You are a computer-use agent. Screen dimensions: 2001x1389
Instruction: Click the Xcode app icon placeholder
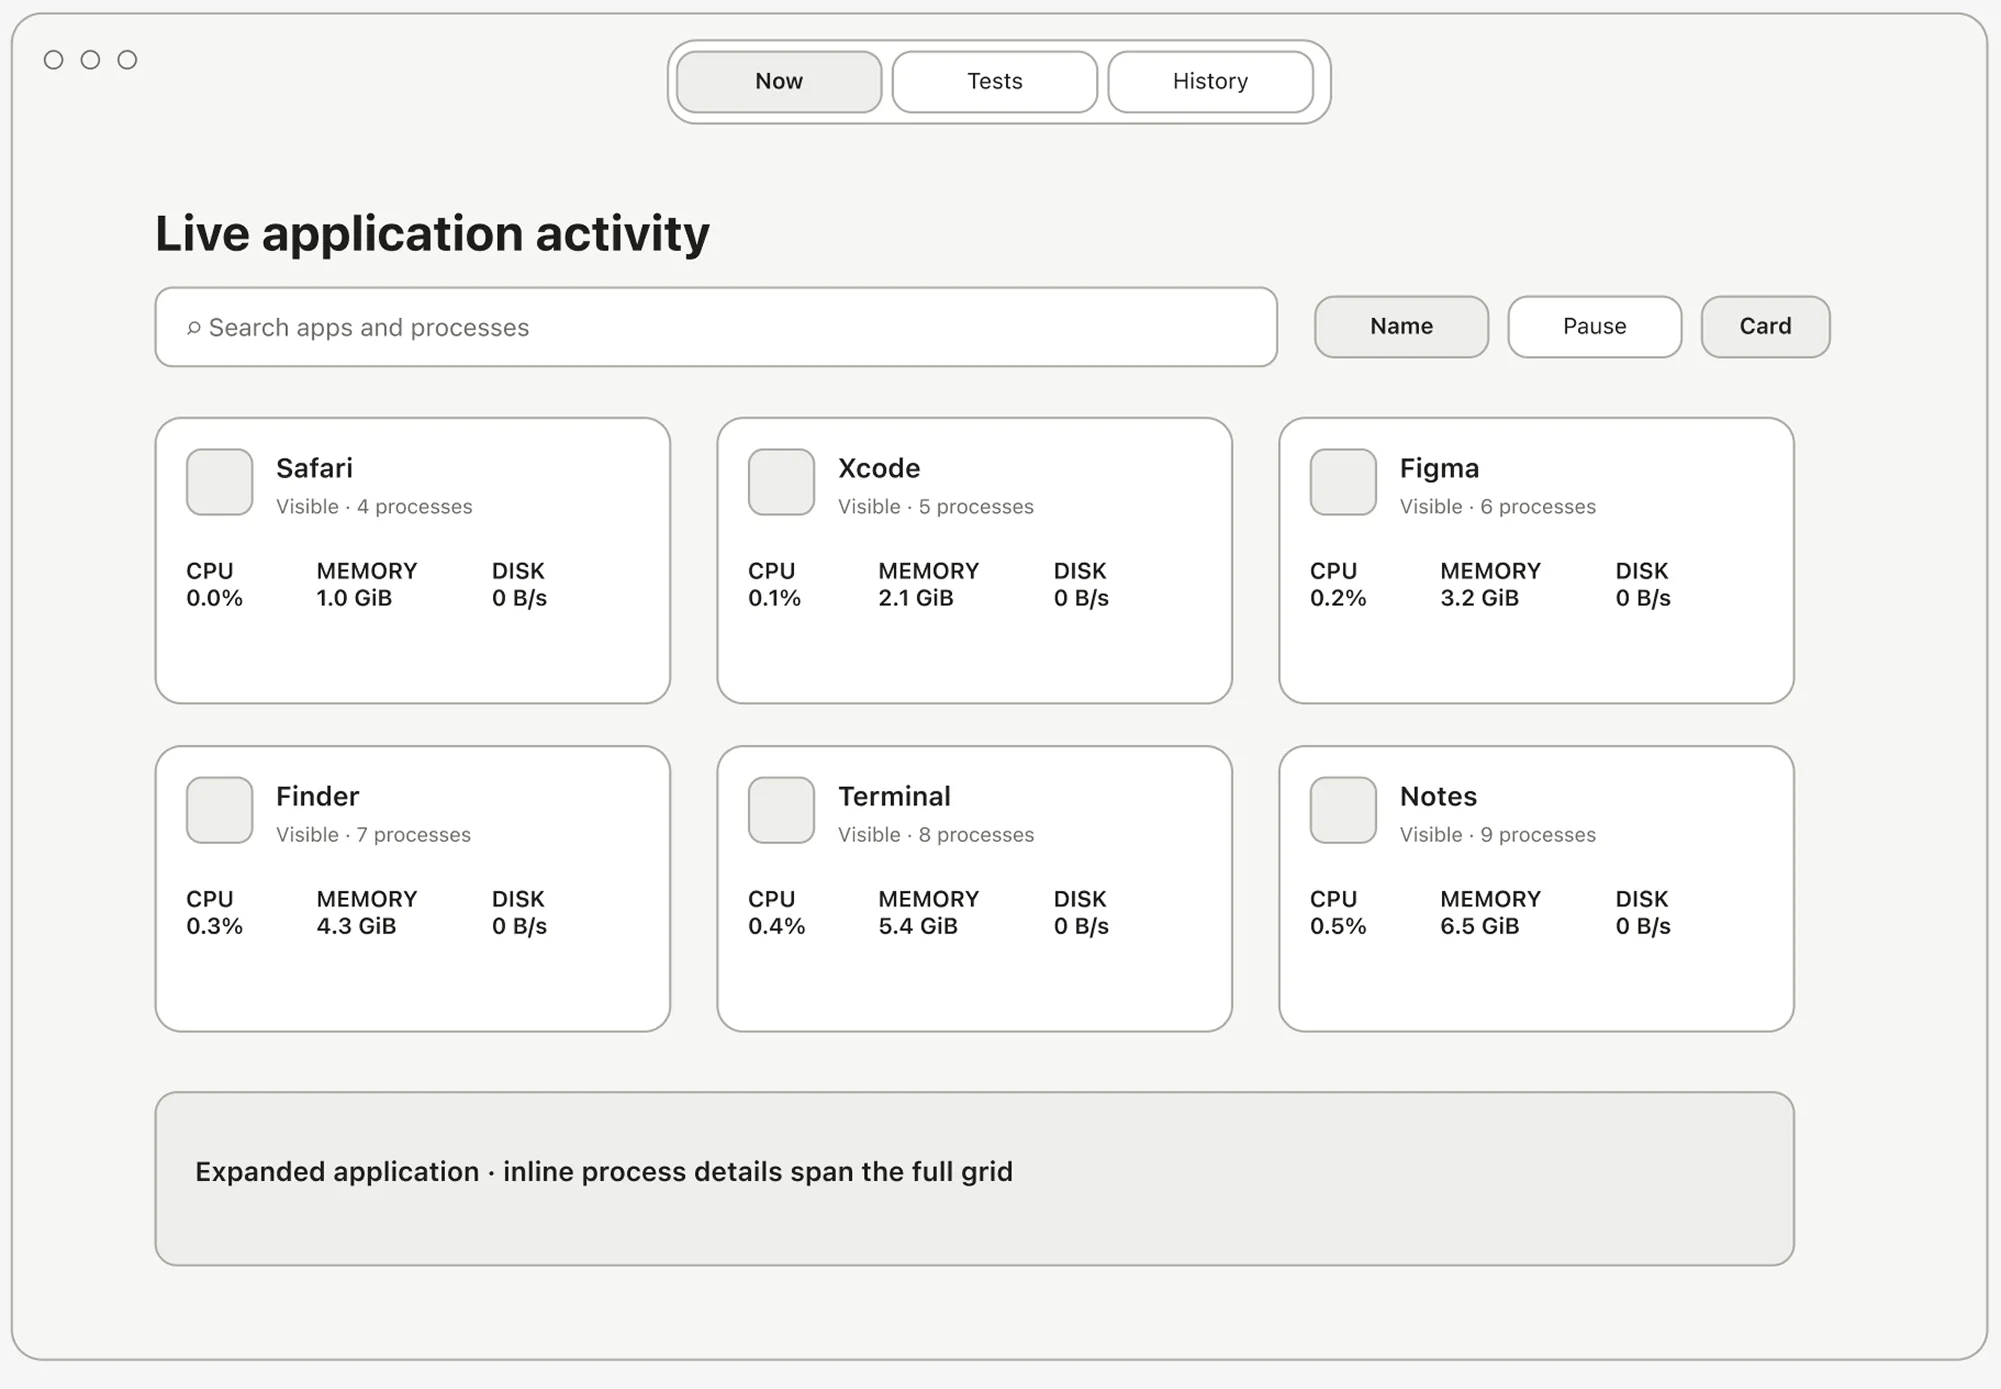781,482
